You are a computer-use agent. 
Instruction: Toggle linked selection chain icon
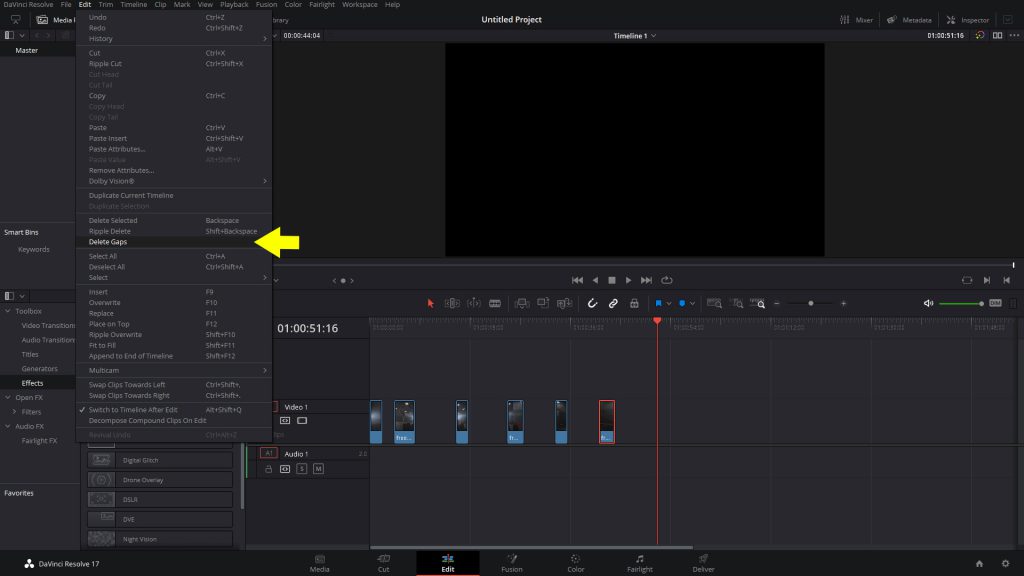tap(613, 304)
